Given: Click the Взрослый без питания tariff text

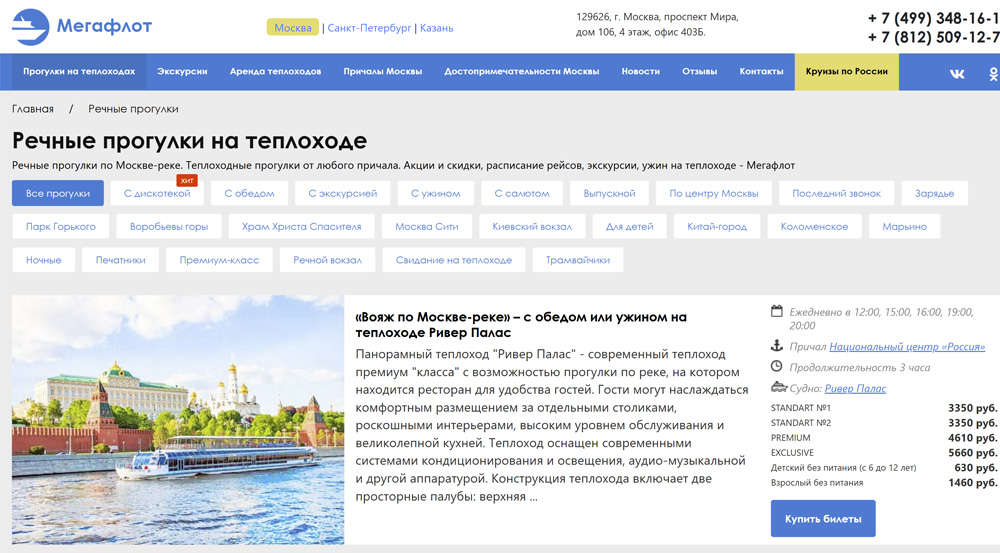Looking at the screenshot, I should (x=817, y=482).
